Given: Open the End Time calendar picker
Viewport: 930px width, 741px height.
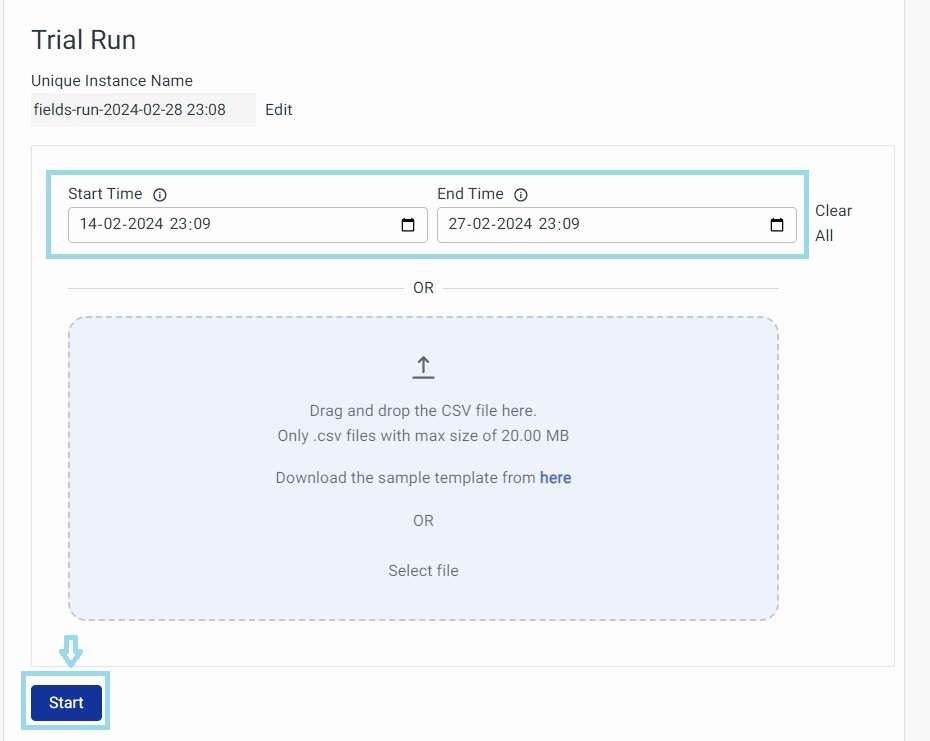Looking at the screenshot, I should pyautogui.click(x=777, y=225).
